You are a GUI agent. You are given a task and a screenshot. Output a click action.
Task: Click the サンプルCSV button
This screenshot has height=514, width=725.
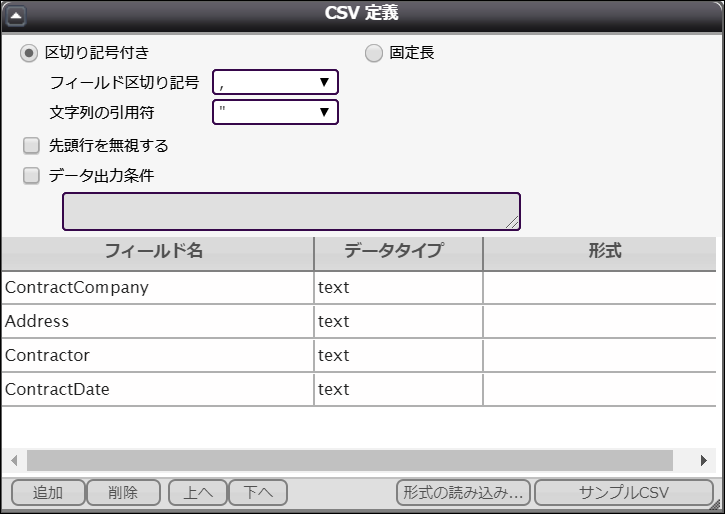624,493
